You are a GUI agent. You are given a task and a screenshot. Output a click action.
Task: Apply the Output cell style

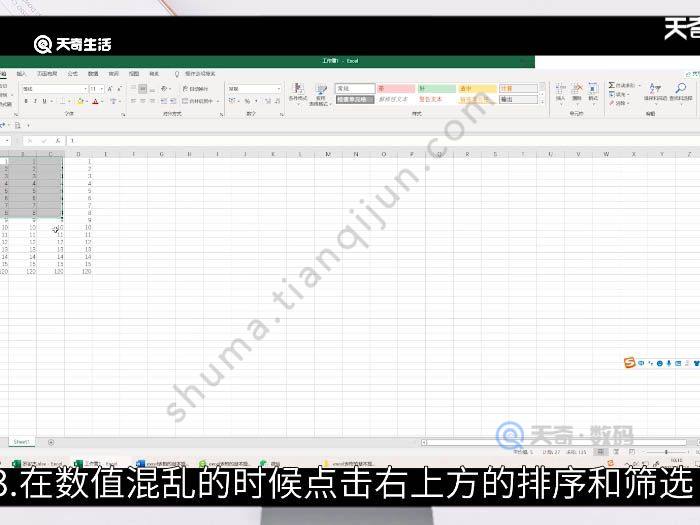click(x=518, y=99)
